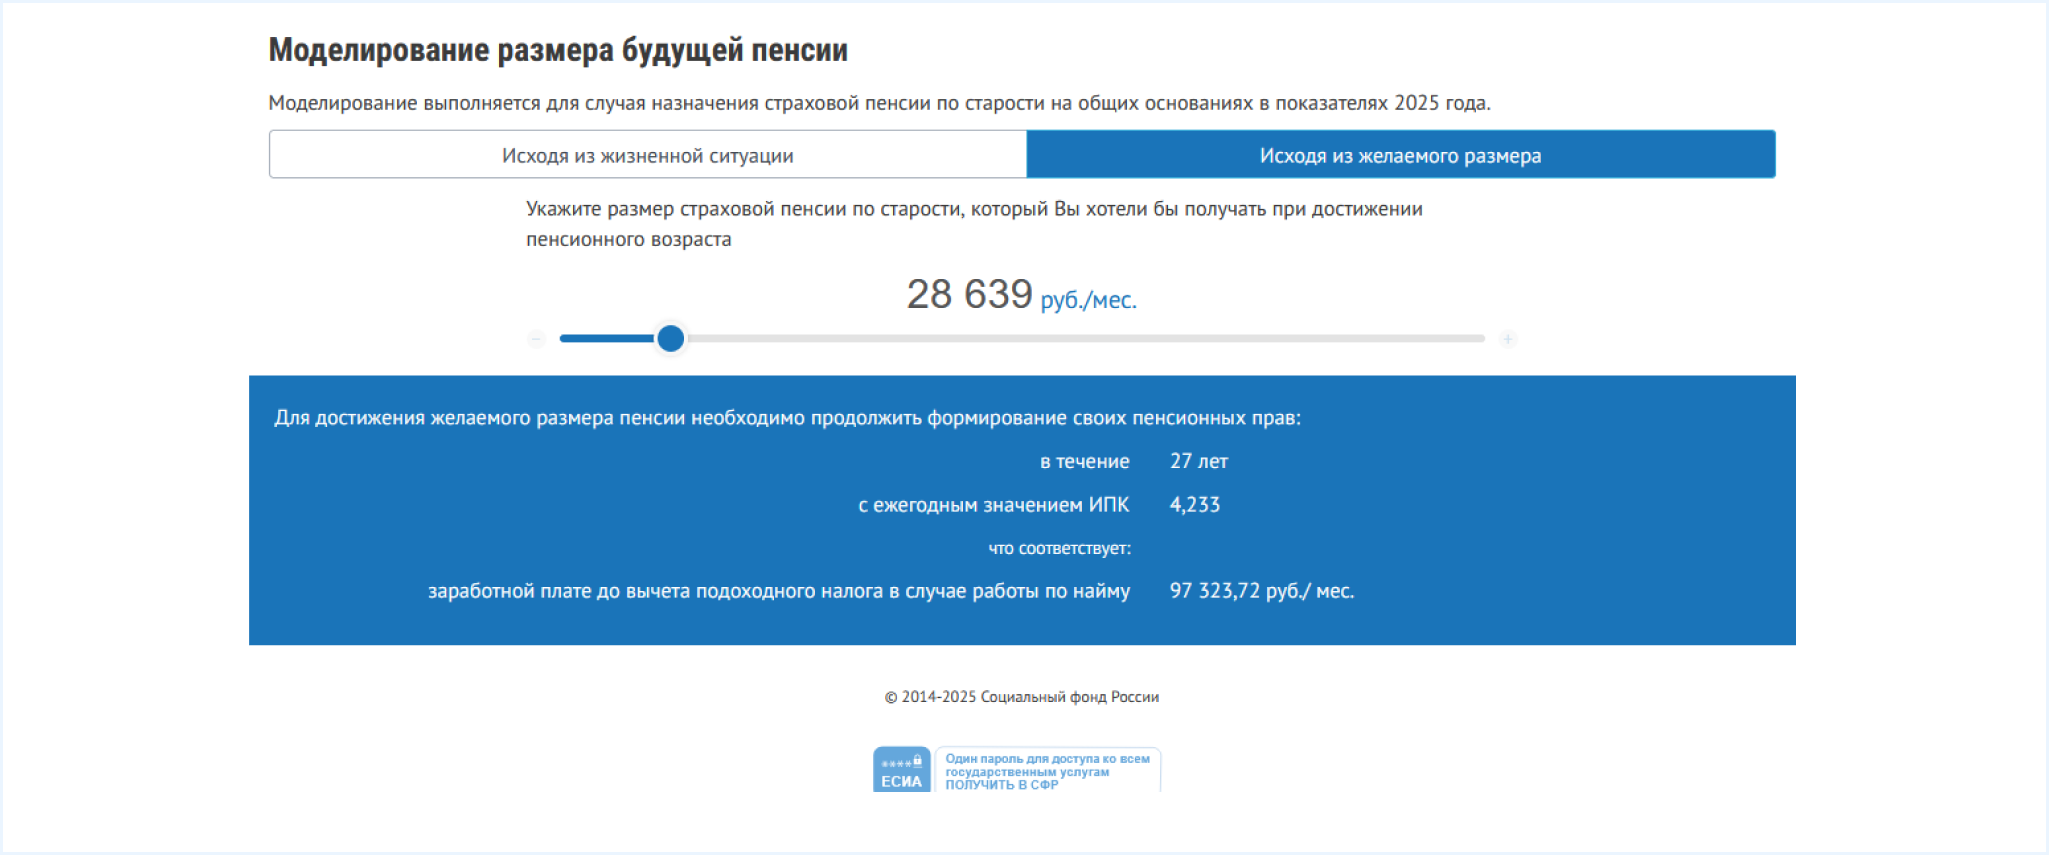Click the 'Укажите размер страховой пенсии' instruction text
Viewport: 2049px width, 855px height.
coord(973,209)
